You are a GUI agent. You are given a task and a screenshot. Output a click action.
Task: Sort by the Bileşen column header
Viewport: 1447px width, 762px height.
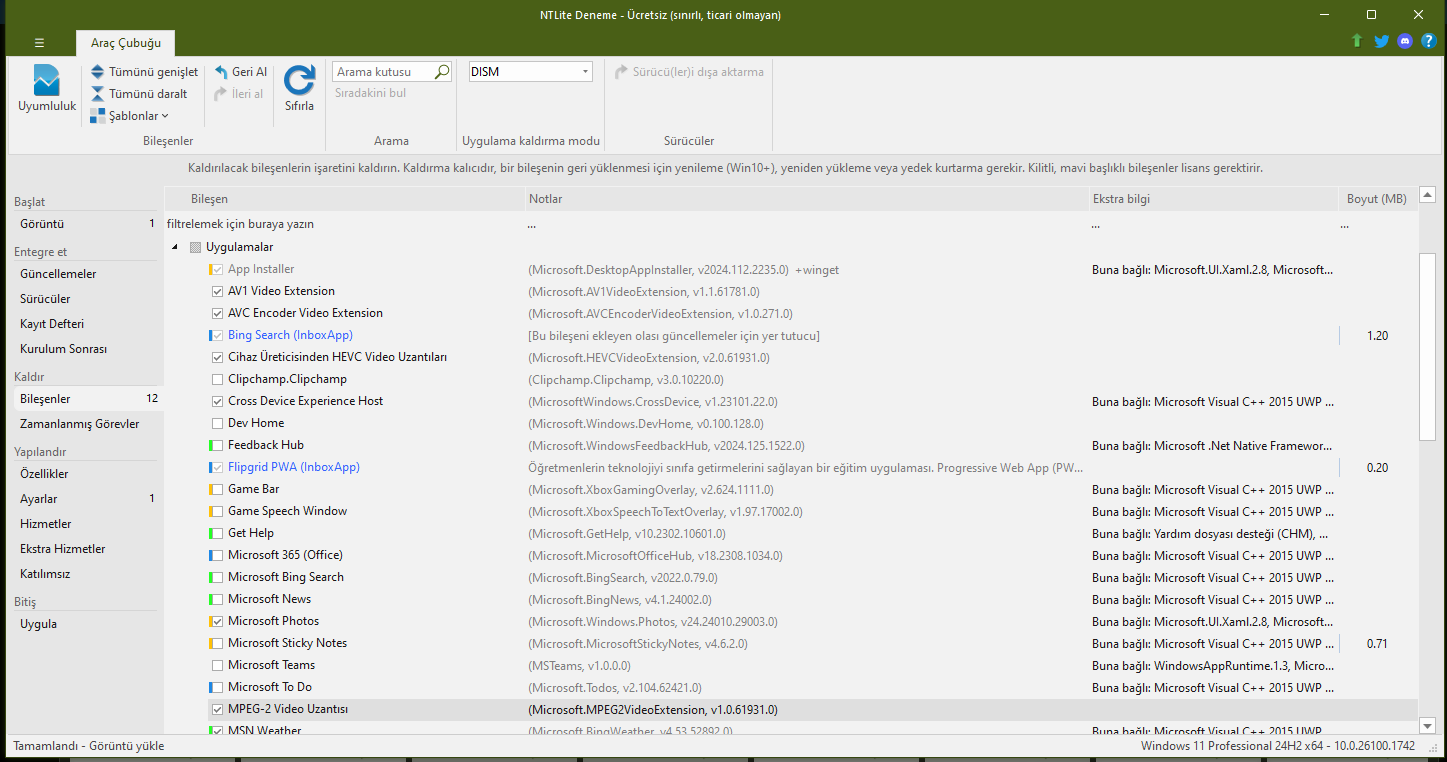pyautogui.click(x=344, y=199)
